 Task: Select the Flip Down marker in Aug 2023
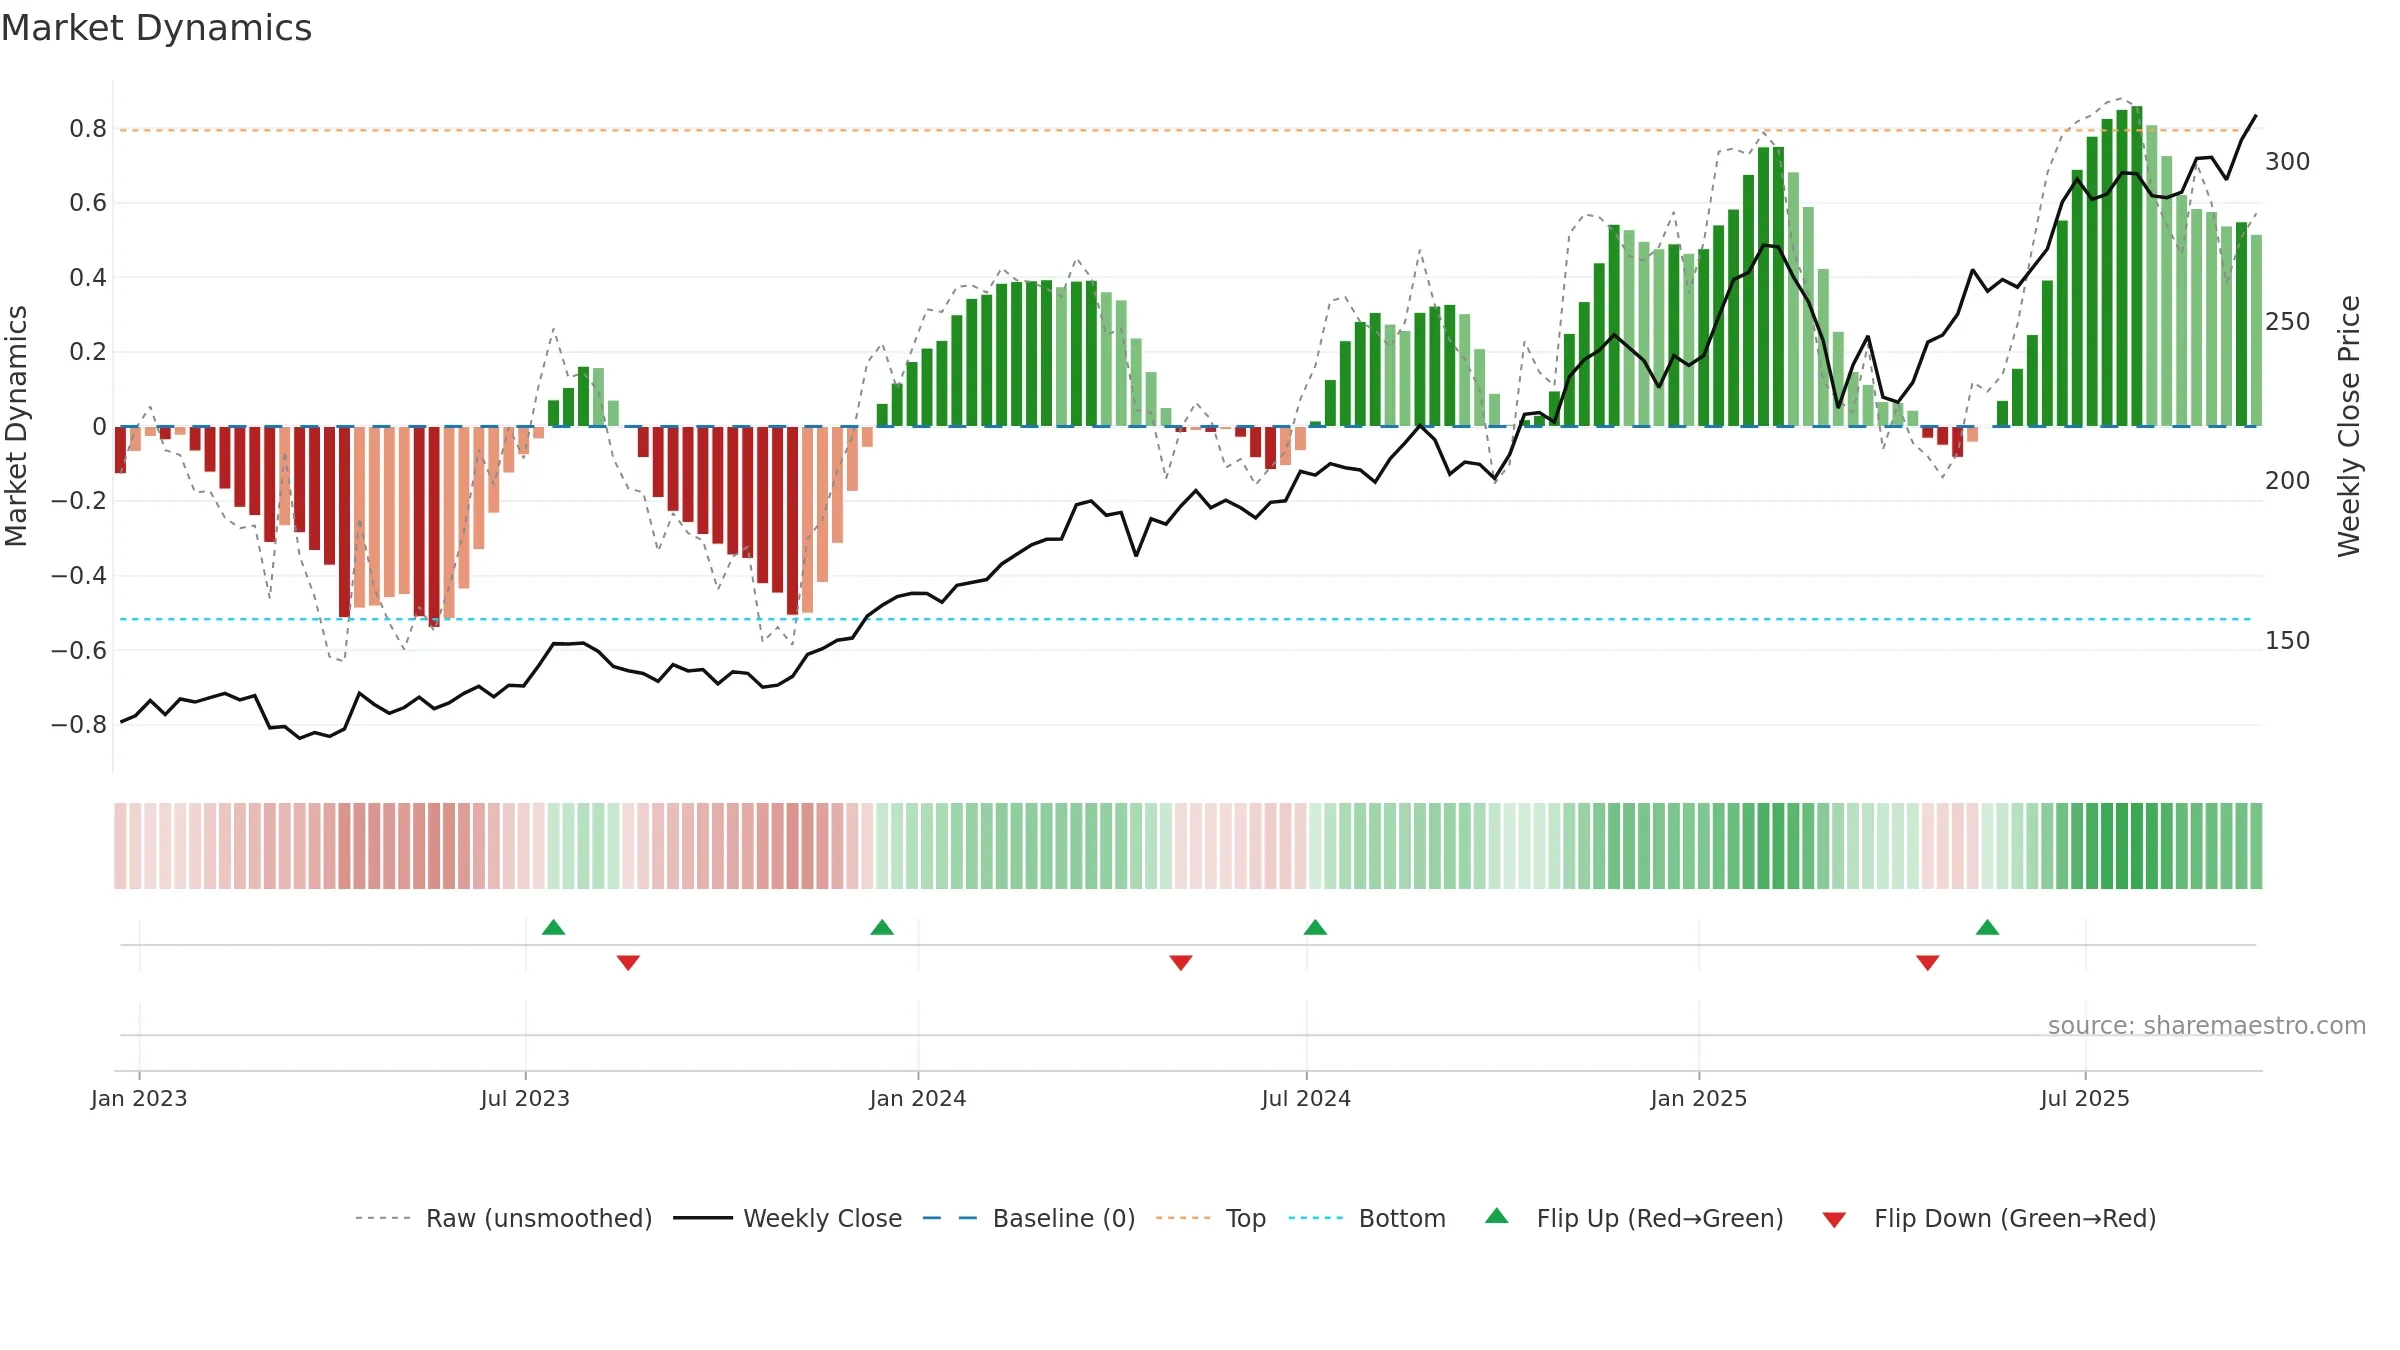click(x=628, y=963)
